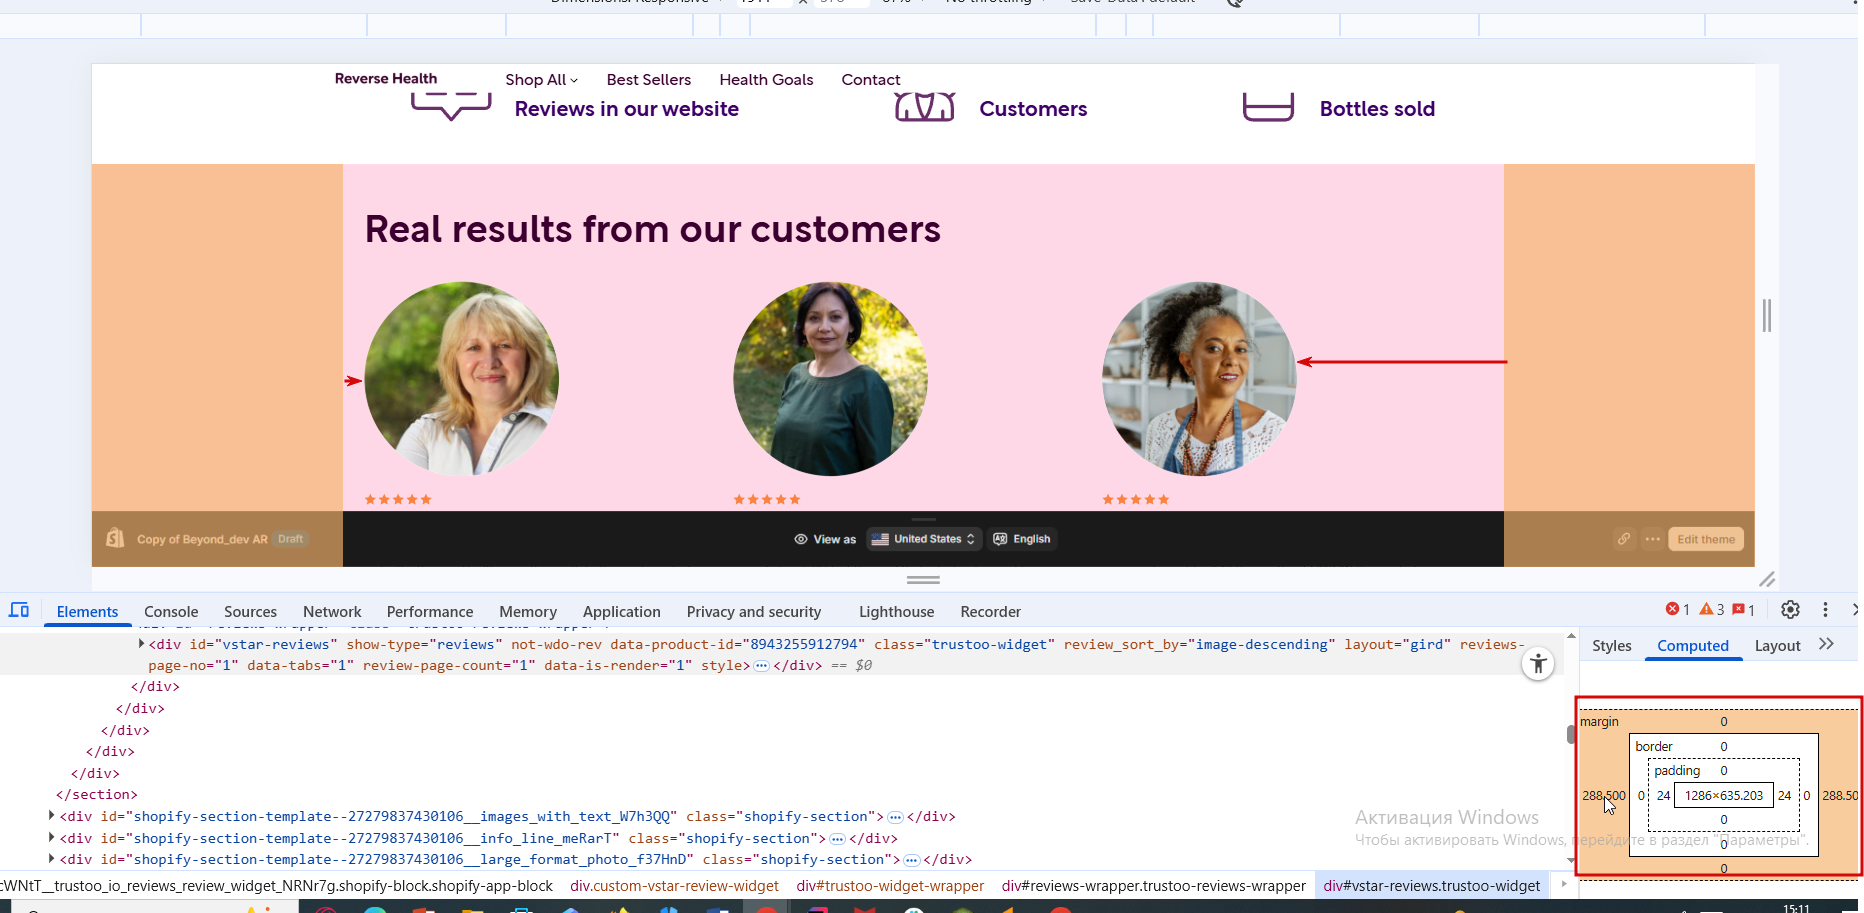The width and height of the screenshot is (1864, 913).
Task: Click the red error count indicator
Action: coord(1677,610)
